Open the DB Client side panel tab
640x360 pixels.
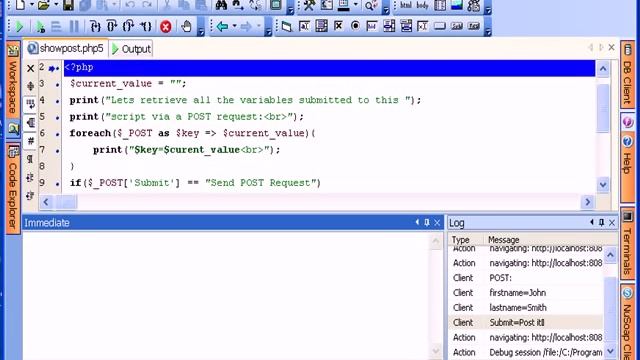coord(627,74)
